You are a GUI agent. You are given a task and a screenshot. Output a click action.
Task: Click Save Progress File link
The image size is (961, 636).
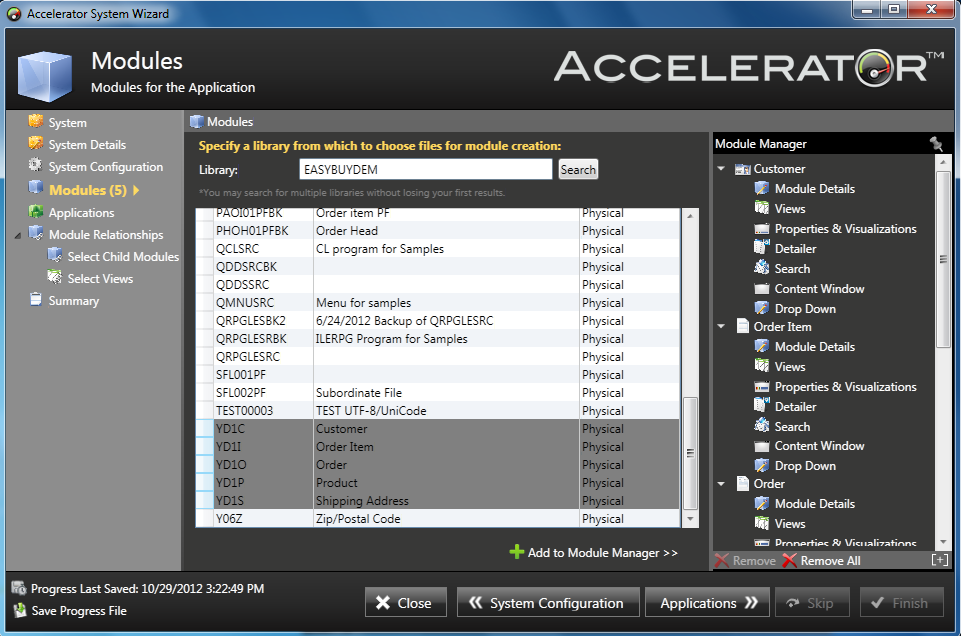79,611
